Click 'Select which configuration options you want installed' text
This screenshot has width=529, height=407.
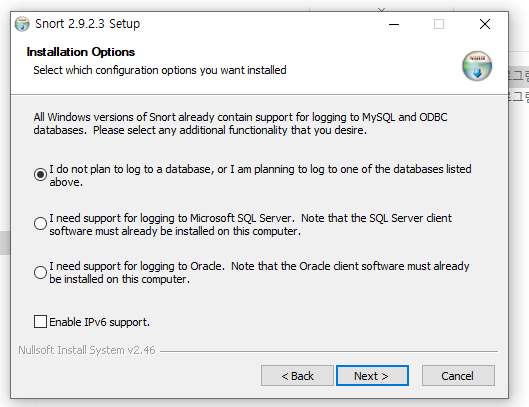(160, 70)
